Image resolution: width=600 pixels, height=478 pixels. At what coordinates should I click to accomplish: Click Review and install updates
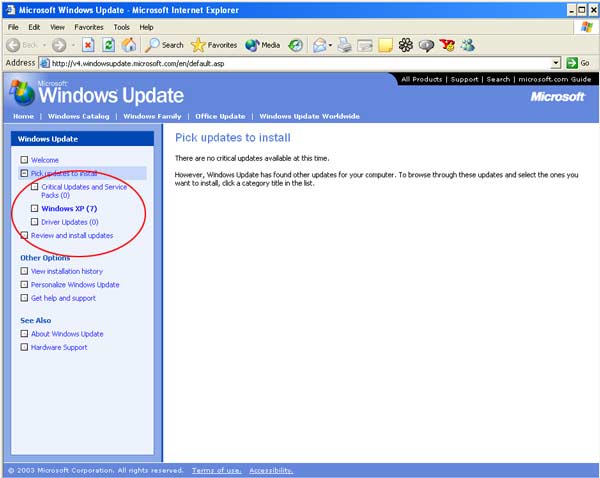pos(72,235)
